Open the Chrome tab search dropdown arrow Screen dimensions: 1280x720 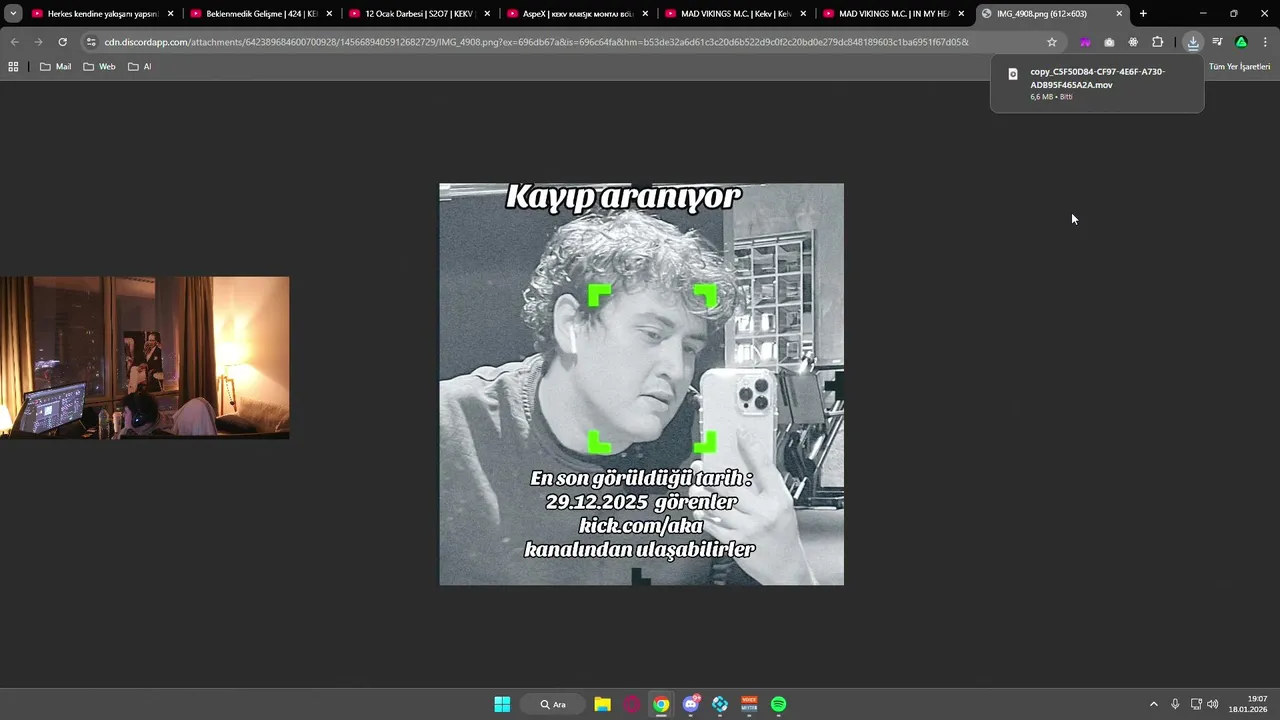[x=13, y=14]
